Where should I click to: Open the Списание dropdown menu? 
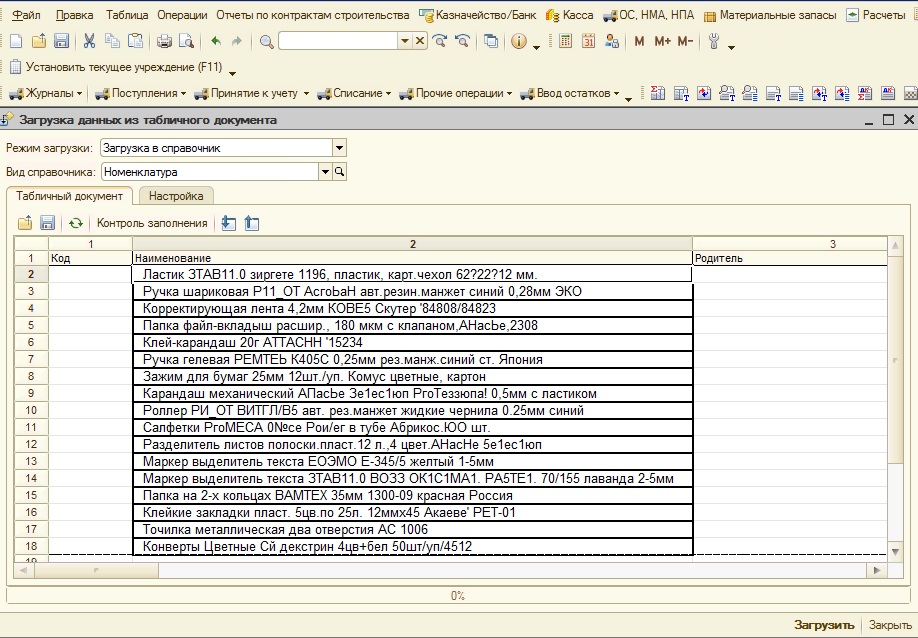pos(355,93)
